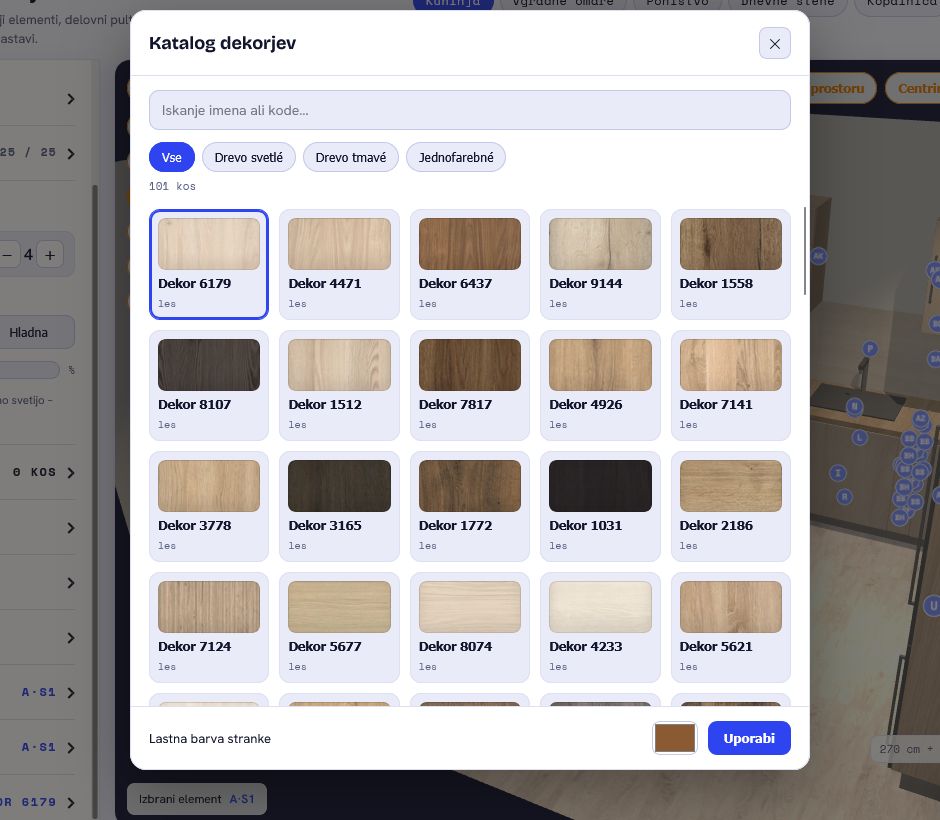Click the Uporabi button
Screen dimensions: 940x820
(x=749, y=738)
